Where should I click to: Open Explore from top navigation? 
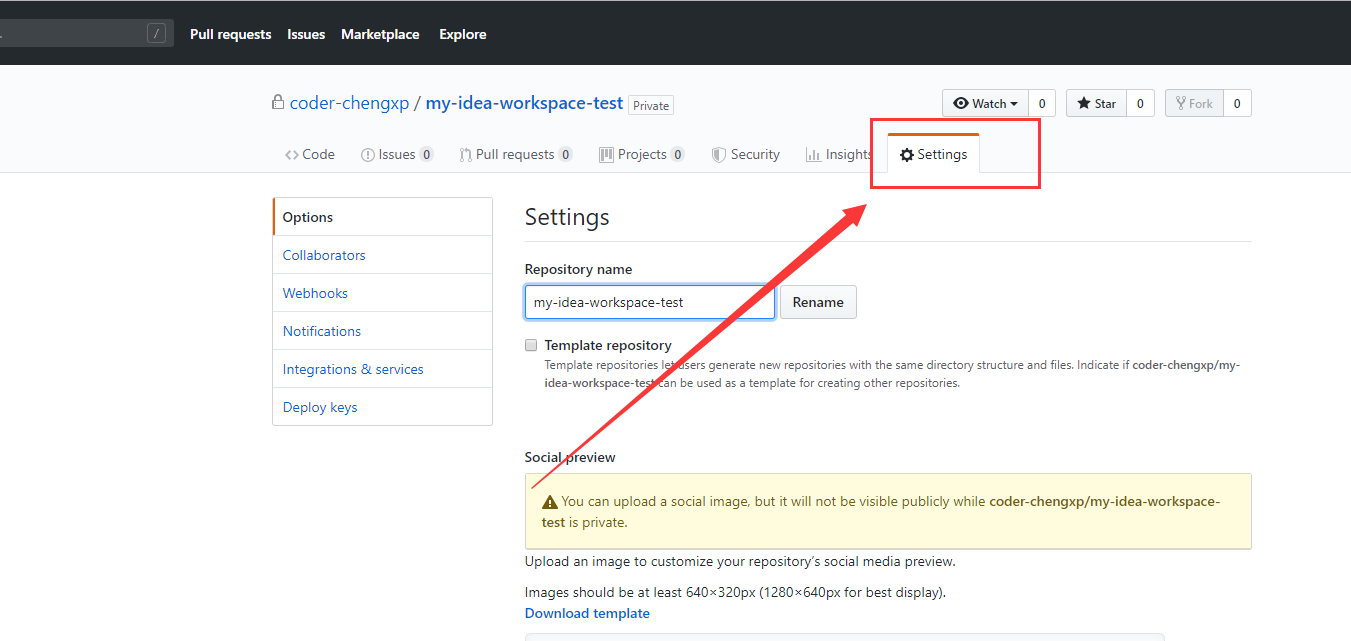(463, 34)
